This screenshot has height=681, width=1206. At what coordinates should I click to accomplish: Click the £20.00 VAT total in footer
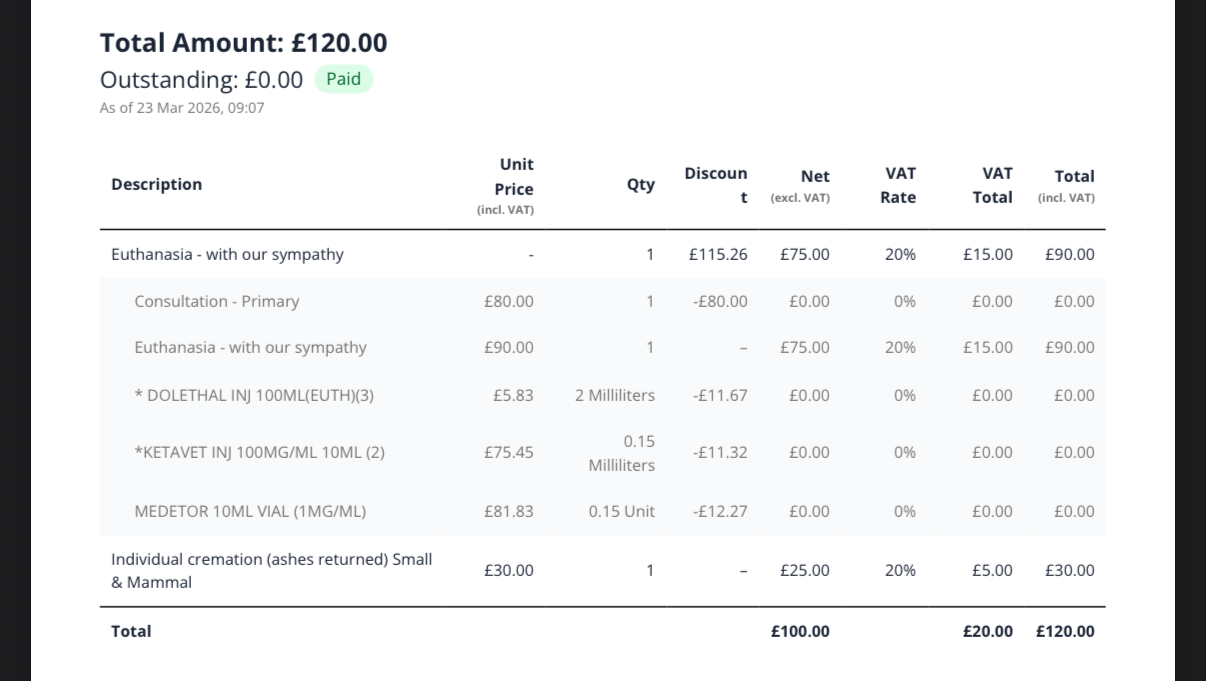click(x=988, y=631)
